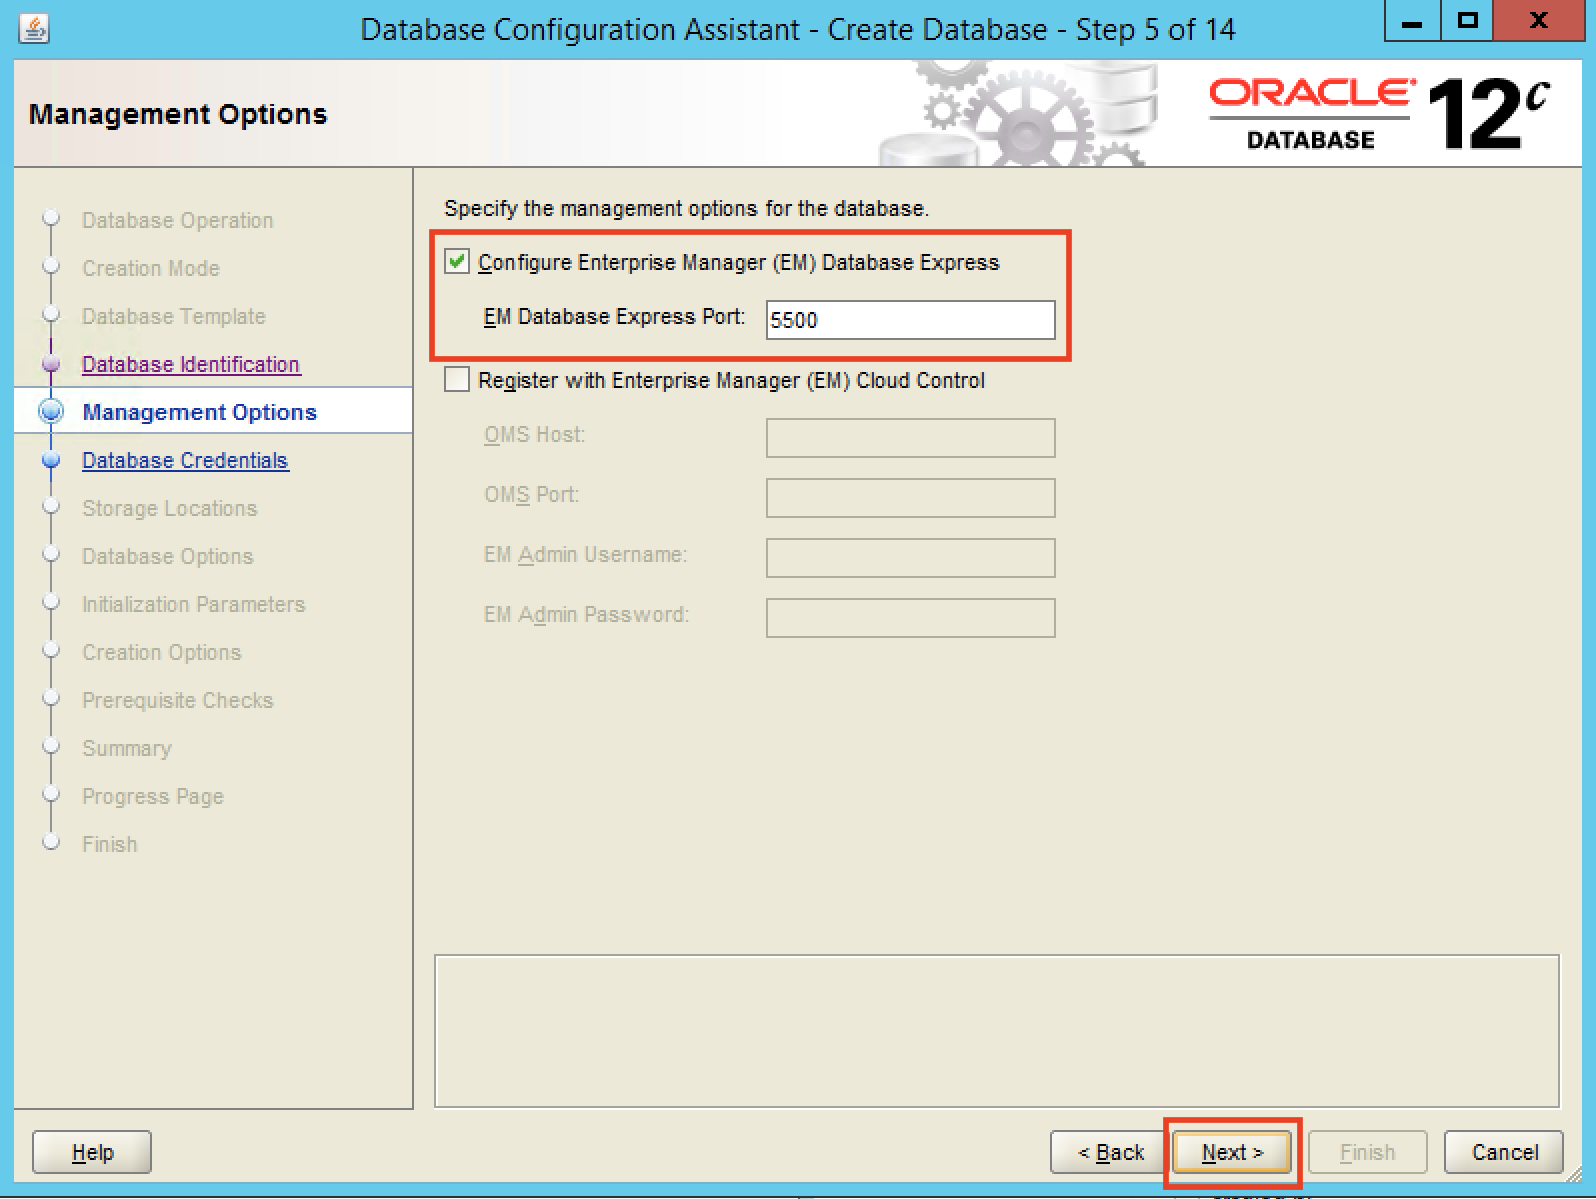Focus the EM Admin Password field

(x=910, y=618)
